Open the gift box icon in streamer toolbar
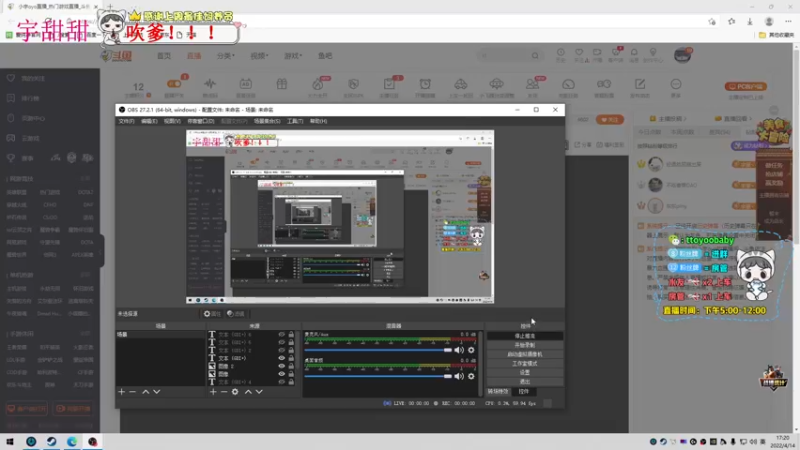 click(x=282, y=84)
